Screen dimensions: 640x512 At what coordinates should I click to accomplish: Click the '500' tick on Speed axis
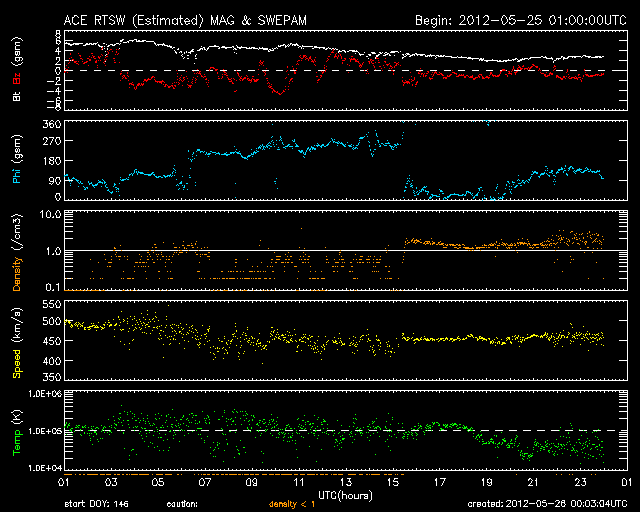click(52, 322)
